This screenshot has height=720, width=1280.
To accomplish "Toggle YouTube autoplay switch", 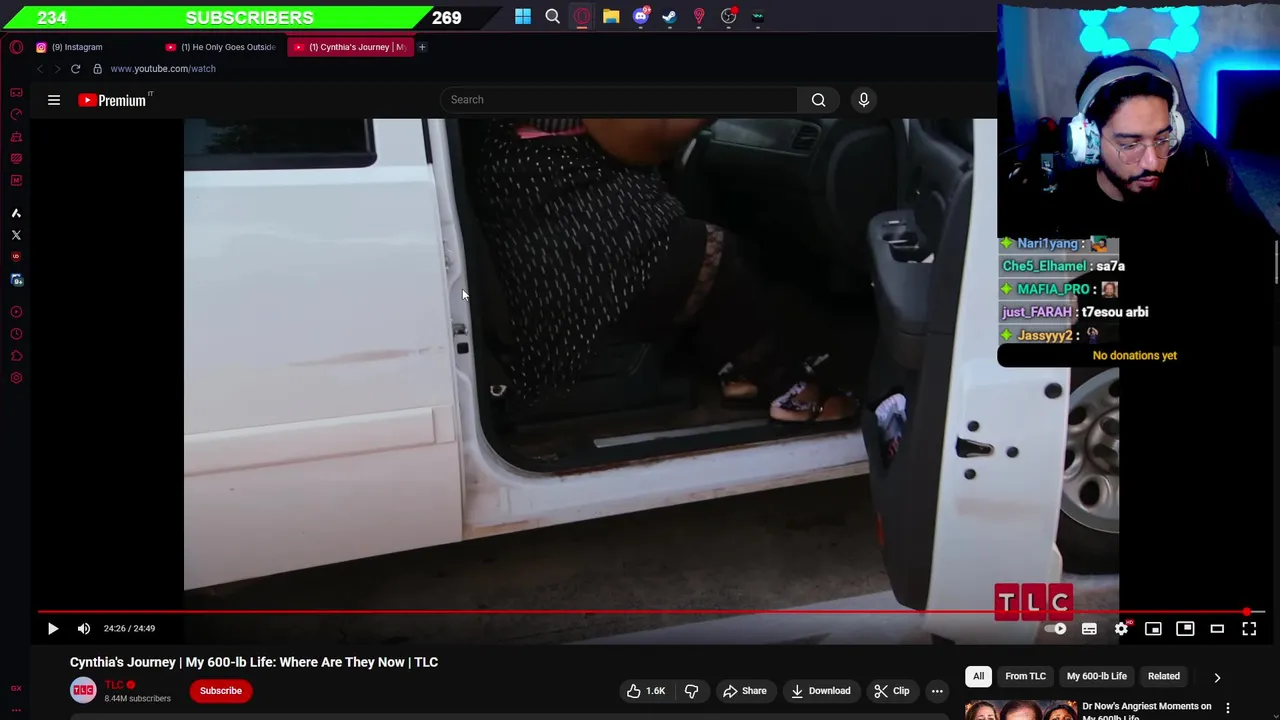I will pos(1056,629).
